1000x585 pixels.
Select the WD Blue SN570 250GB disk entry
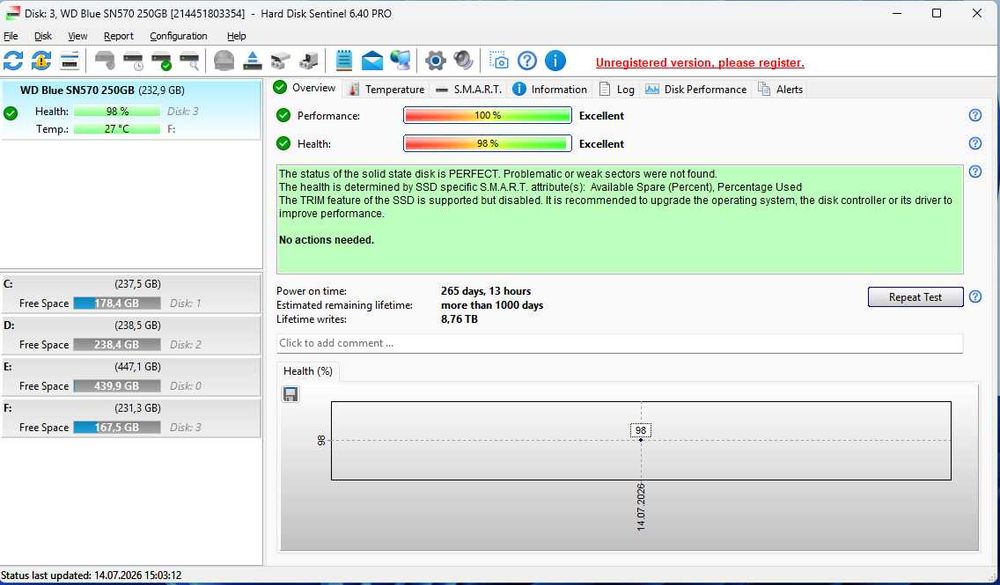pos(131,109)
